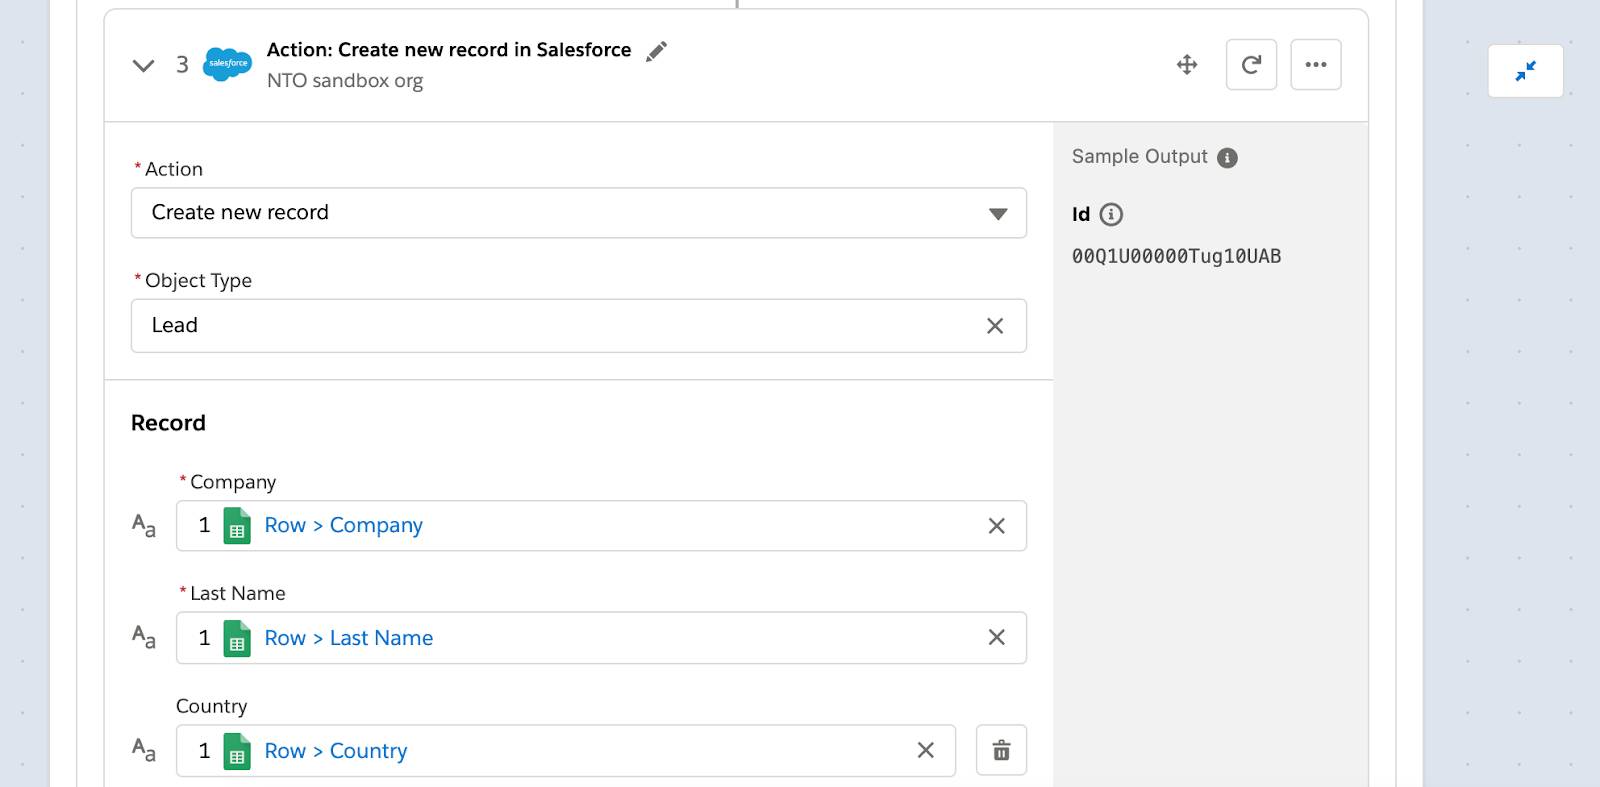Click the Row > Last Name pill
The image size is (1600, 787).
348,638
